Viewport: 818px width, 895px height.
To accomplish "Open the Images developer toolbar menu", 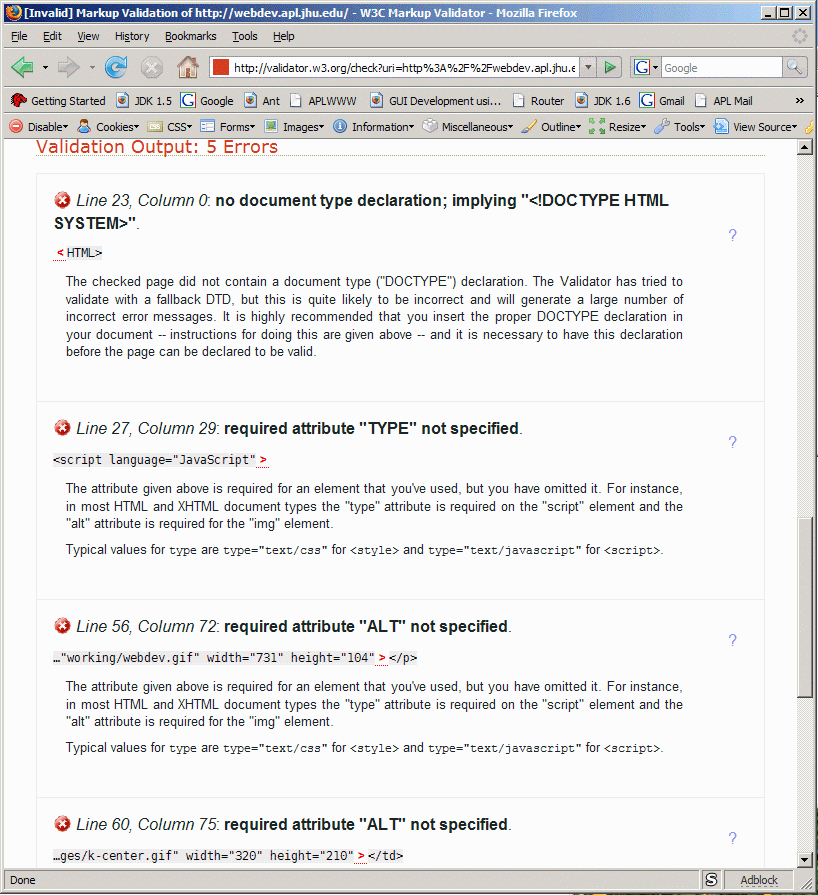I will pos(294,127).
